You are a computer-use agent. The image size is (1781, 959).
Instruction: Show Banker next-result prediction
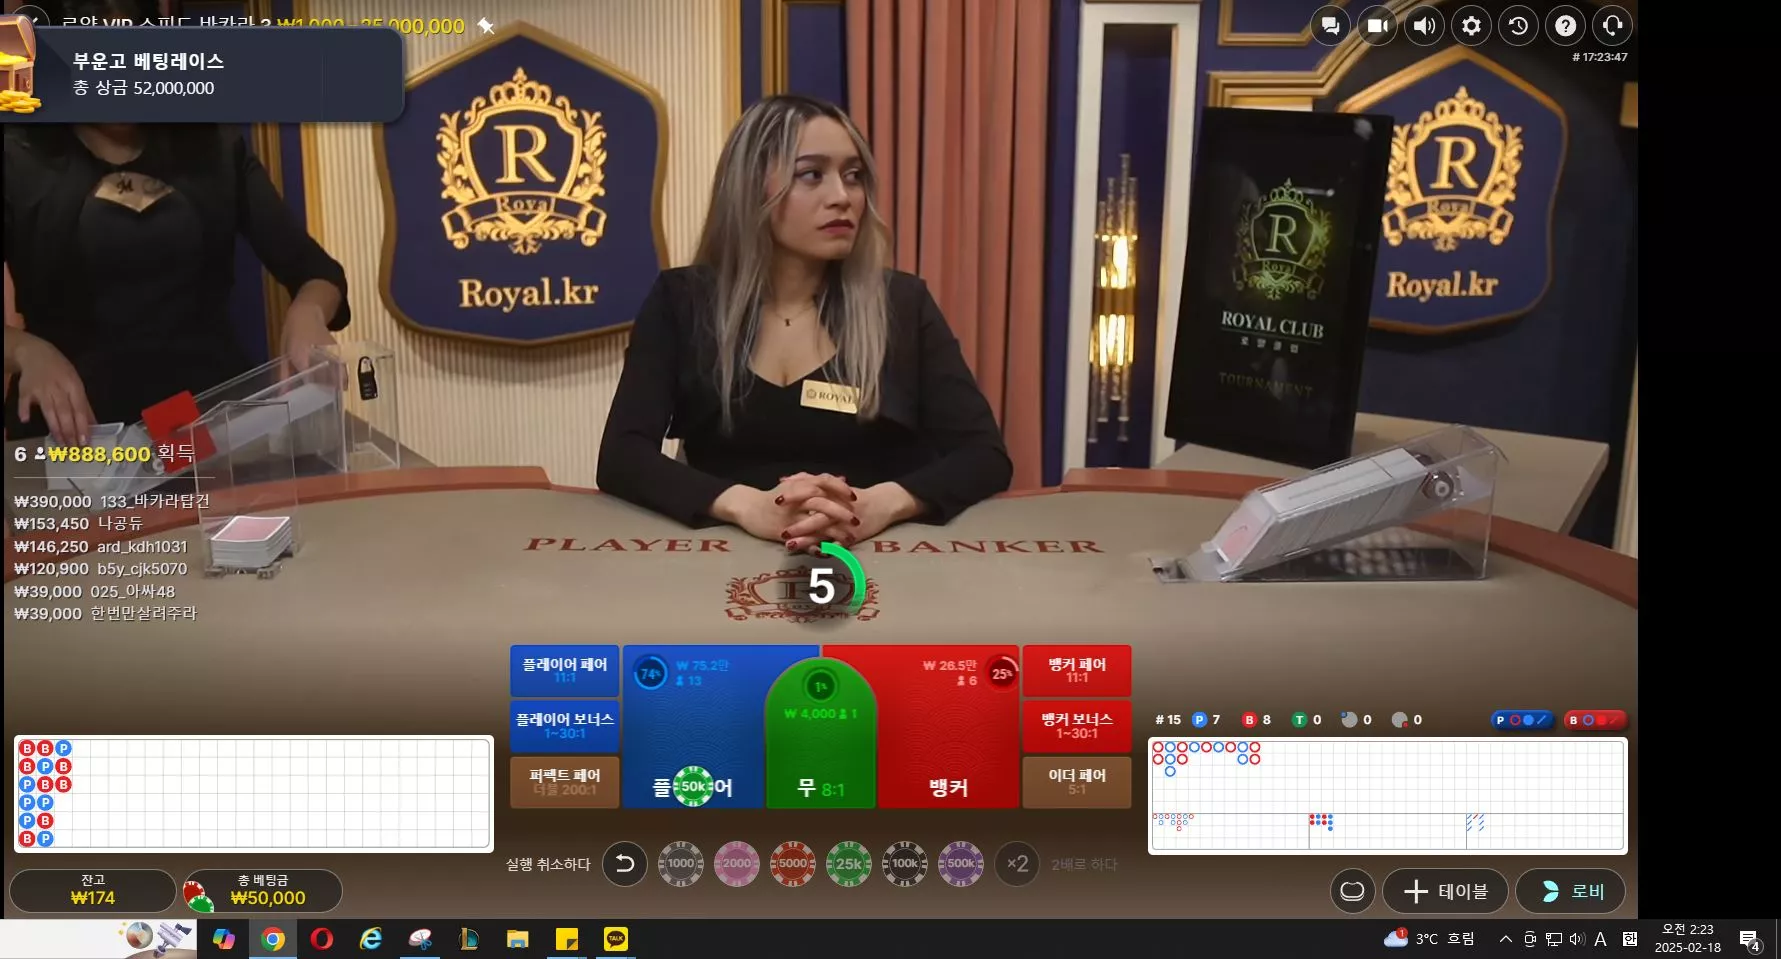point(1595,720)
